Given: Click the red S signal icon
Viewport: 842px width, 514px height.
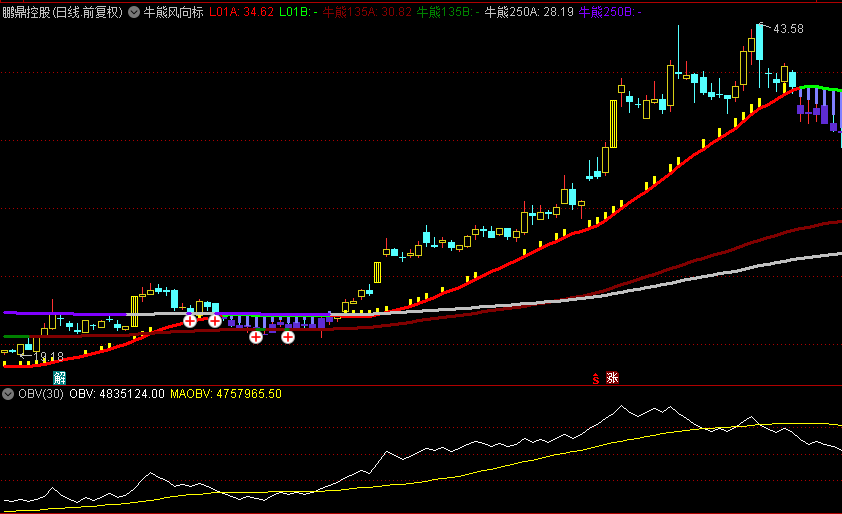Looking at the screenshot, I should pos(596,379).
